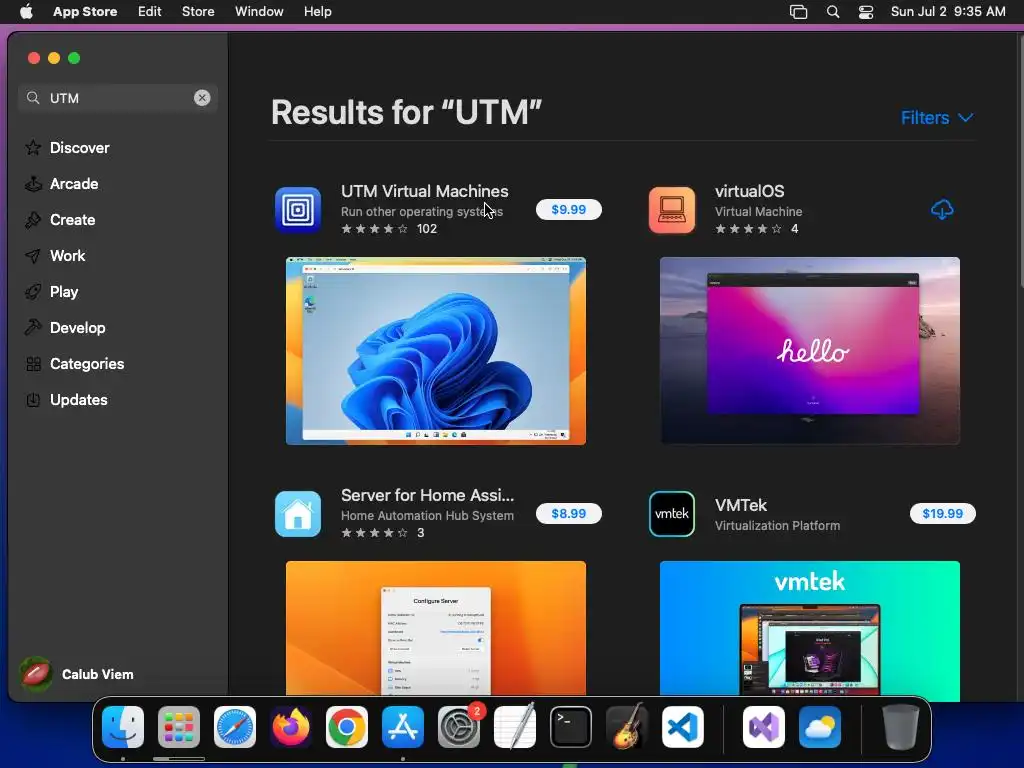Launch GarageBand from the Dock
1024x768 pixels.
click(627, 727)
